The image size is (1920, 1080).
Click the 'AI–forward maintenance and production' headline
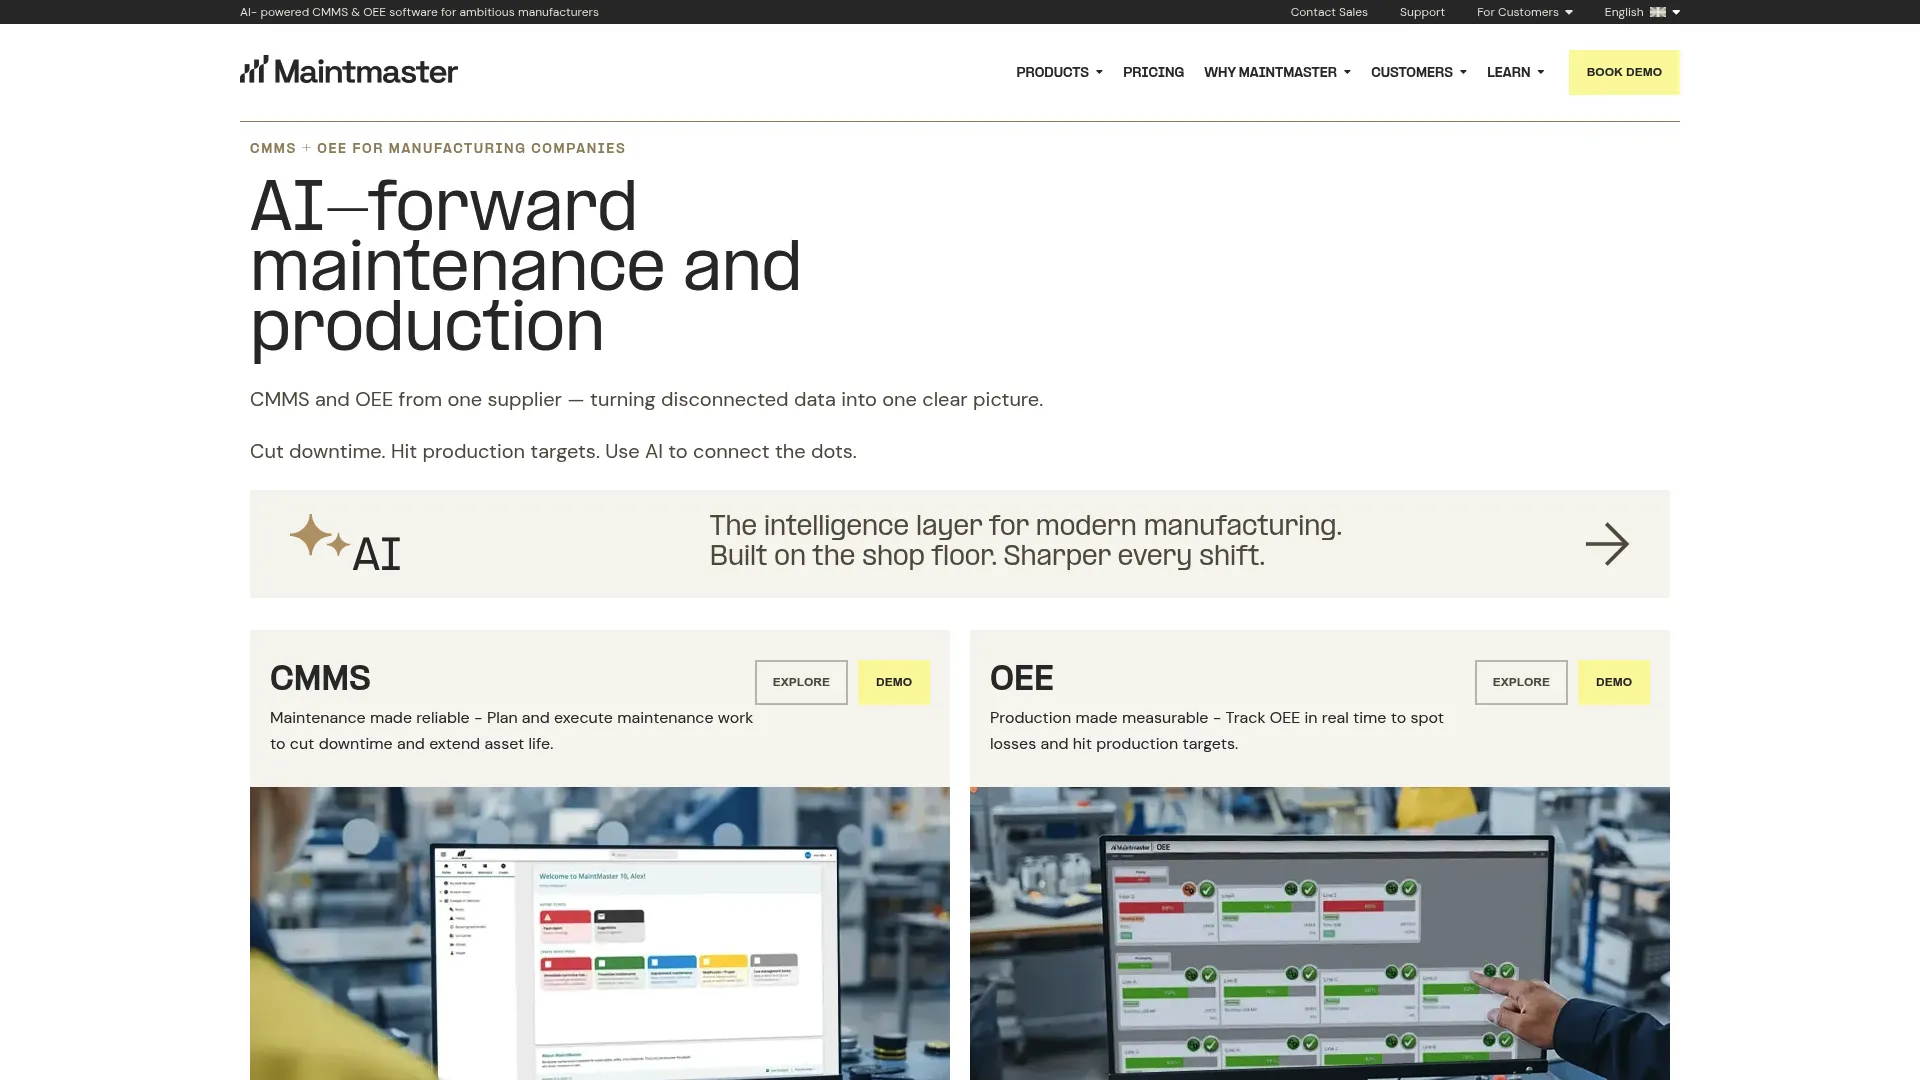(525, 267)
